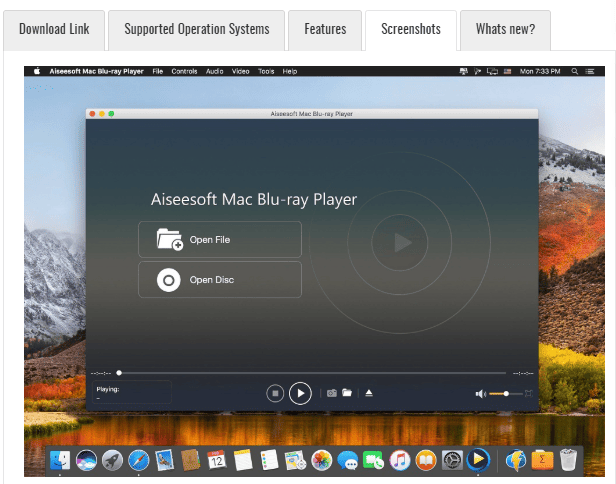Screen dimensions: 616x484
Task: Open the Features tab
Action: (x=325, y=30)
